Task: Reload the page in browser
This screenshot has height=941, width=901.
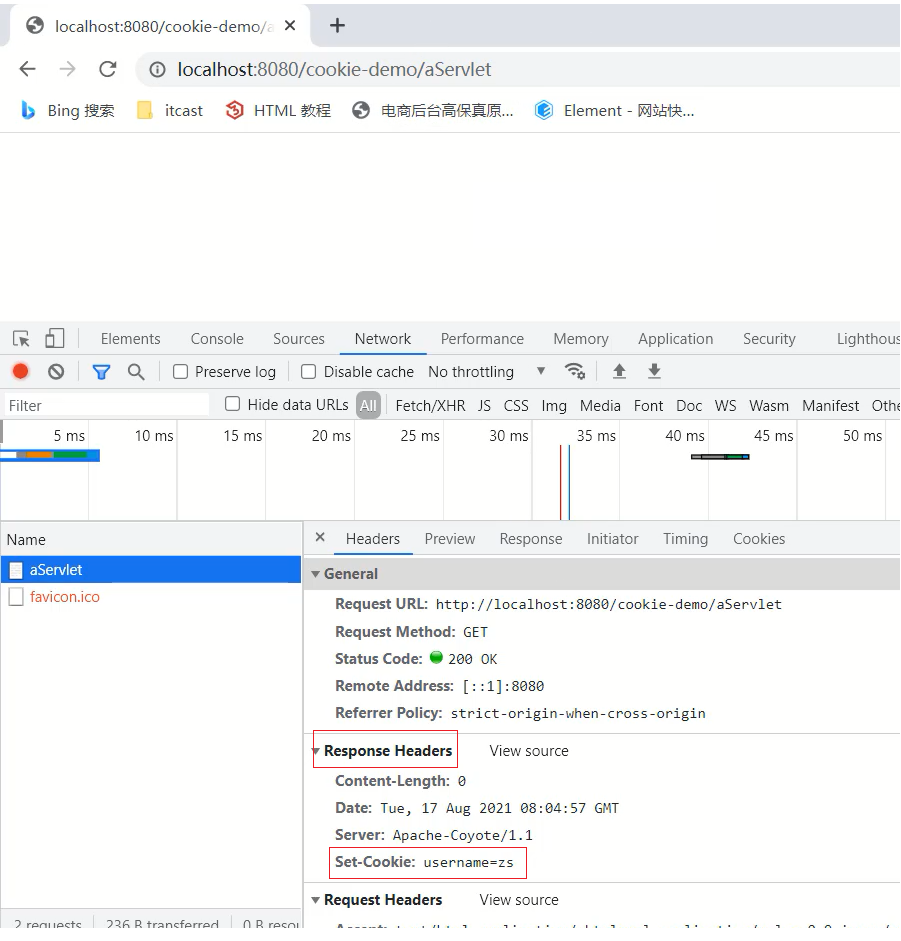Action: point(107,69)
